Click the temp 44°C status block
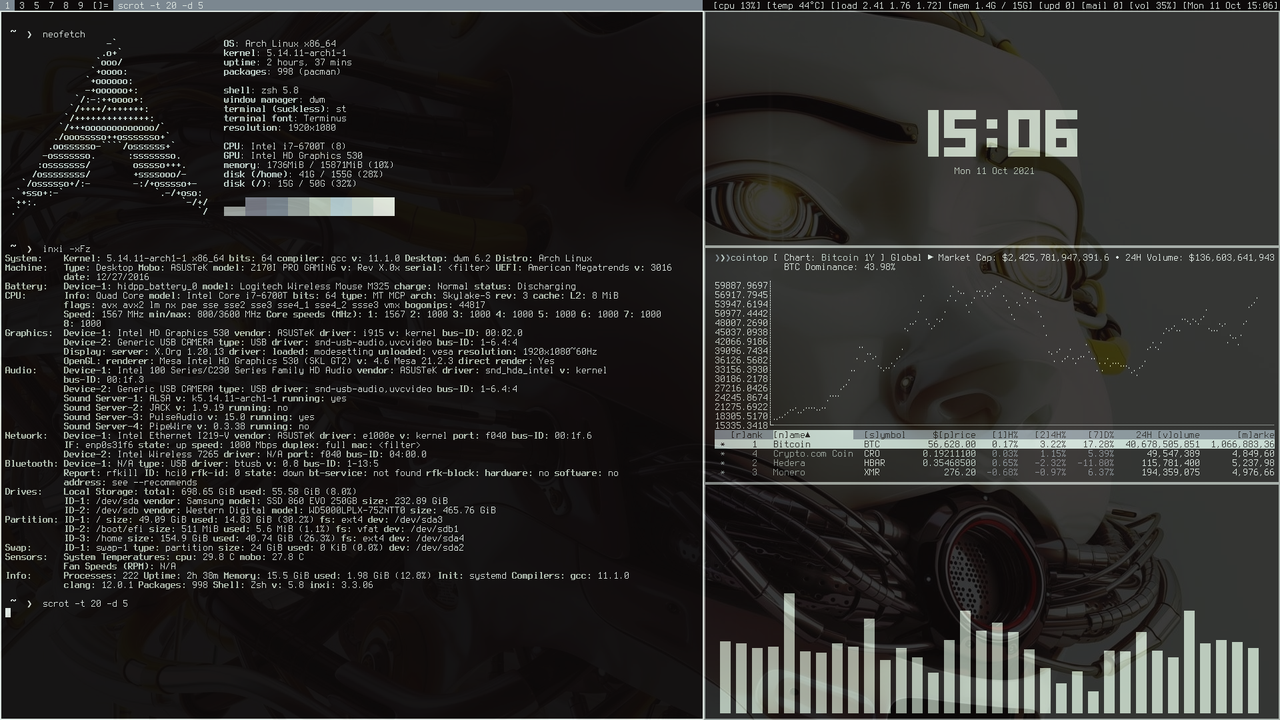Viewport: 1280px width, 720px height. pos(796,6)
